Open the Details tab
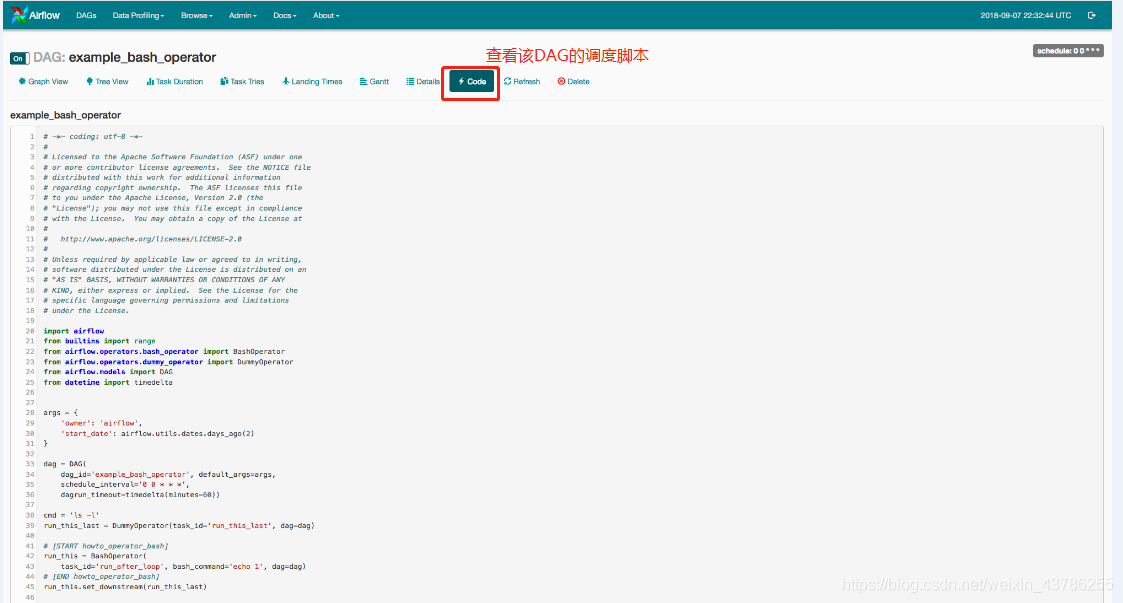The width and height of the screenshot is (1123, 603). pos(423,82)
